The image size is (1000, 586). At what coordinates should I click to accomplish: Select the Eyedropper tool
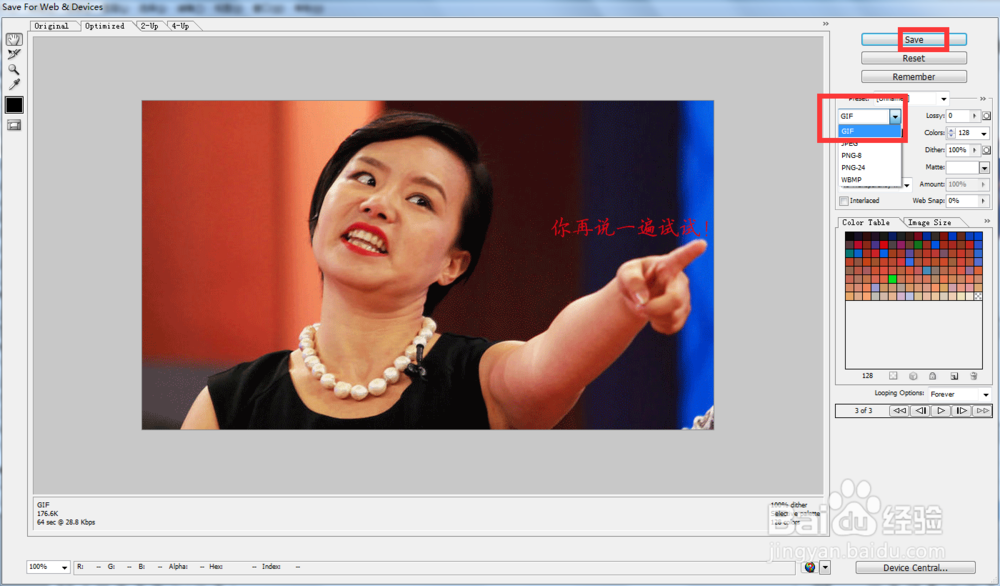point(14,84)
